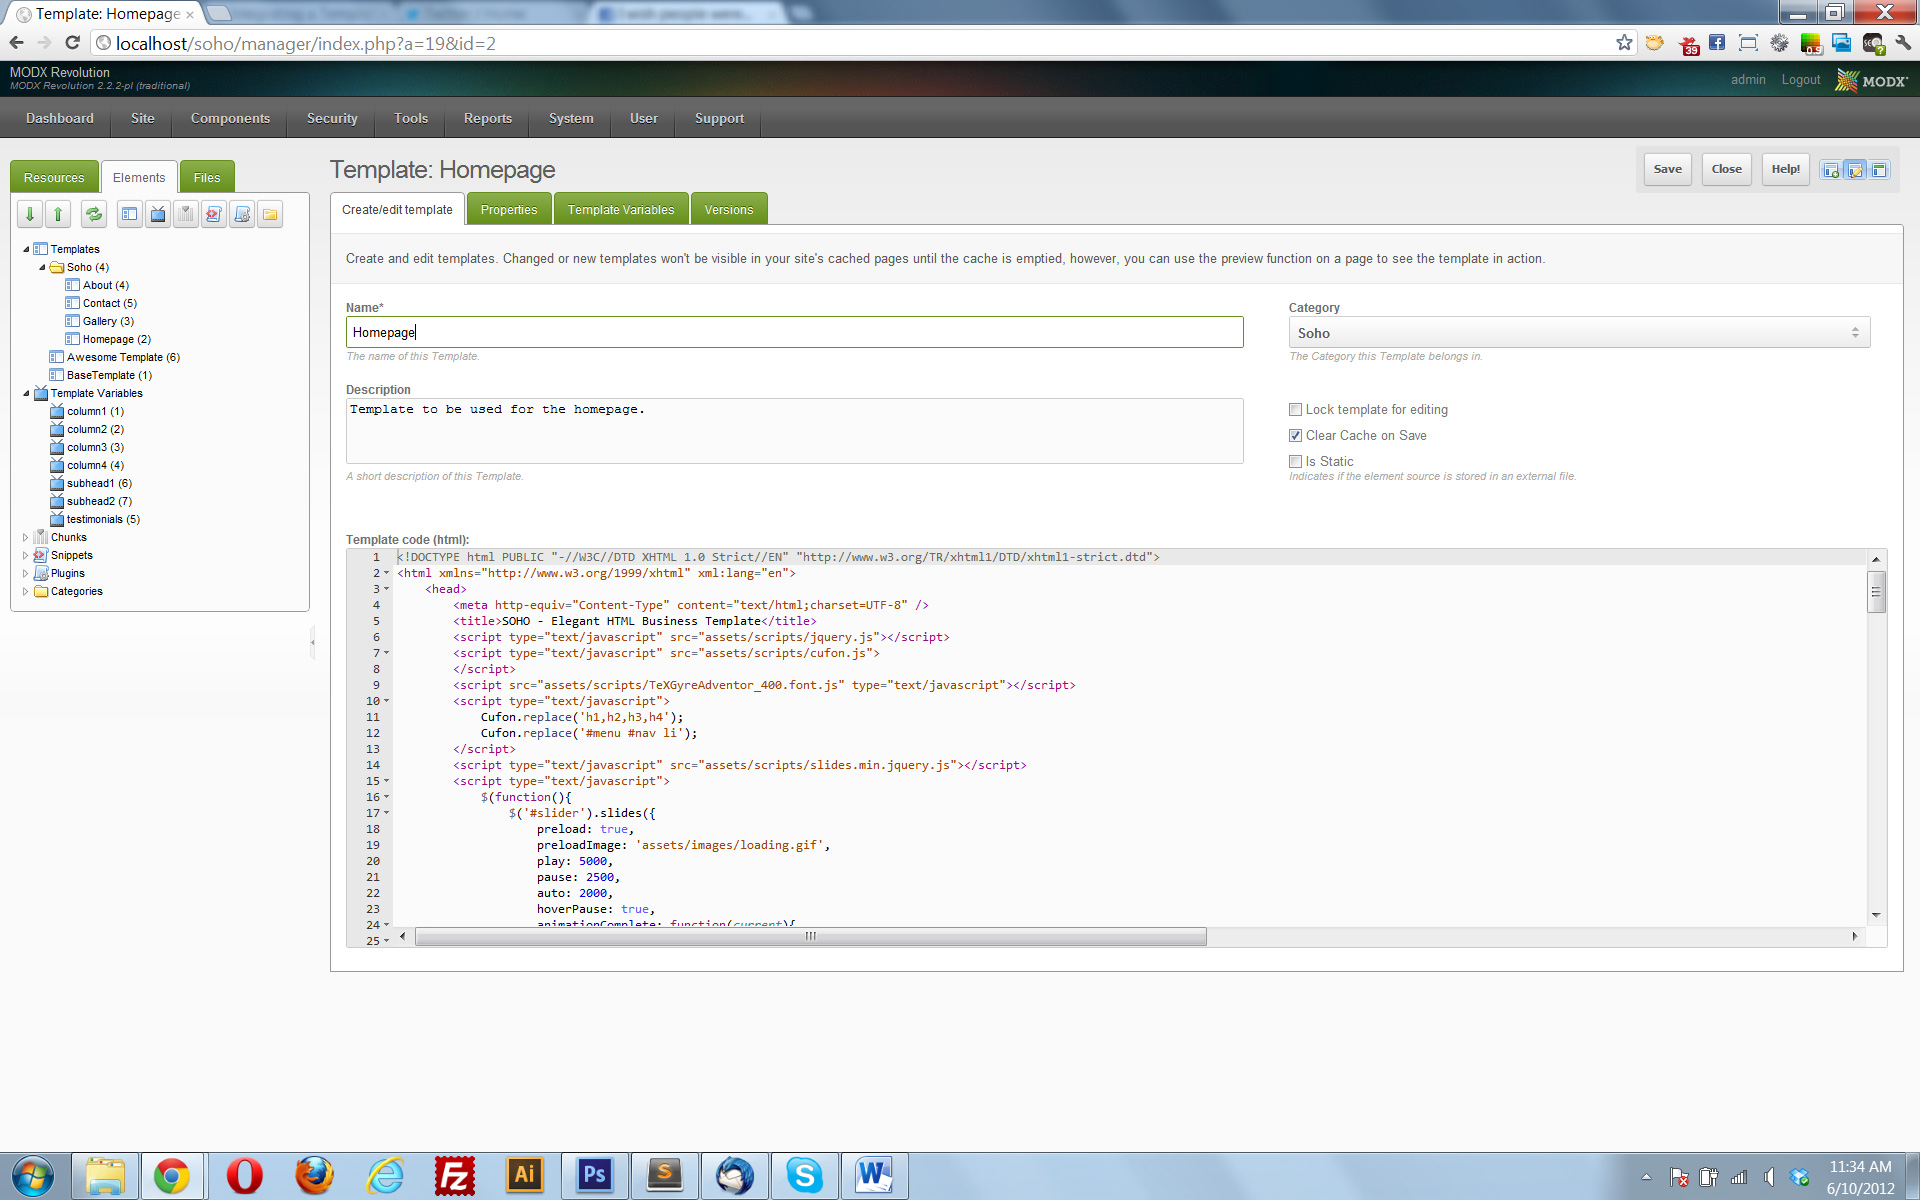Viewport: 1920px width, 1200px height.
Task: Collapse the Template Variables node
Action: [x=26, y=393]
